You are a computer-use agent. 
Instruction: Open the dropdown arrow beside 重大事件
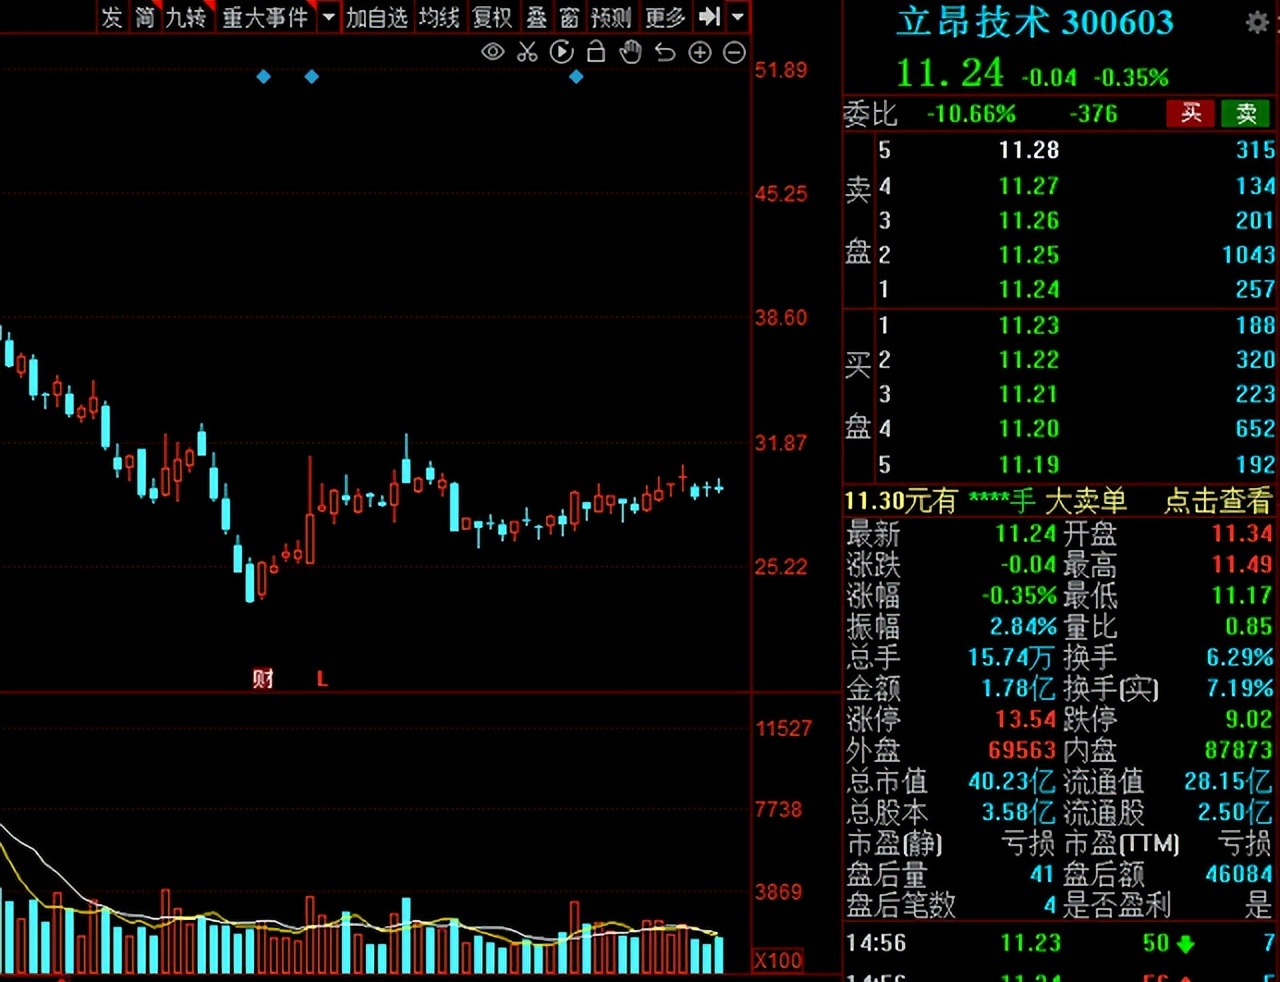coord(328,17)
